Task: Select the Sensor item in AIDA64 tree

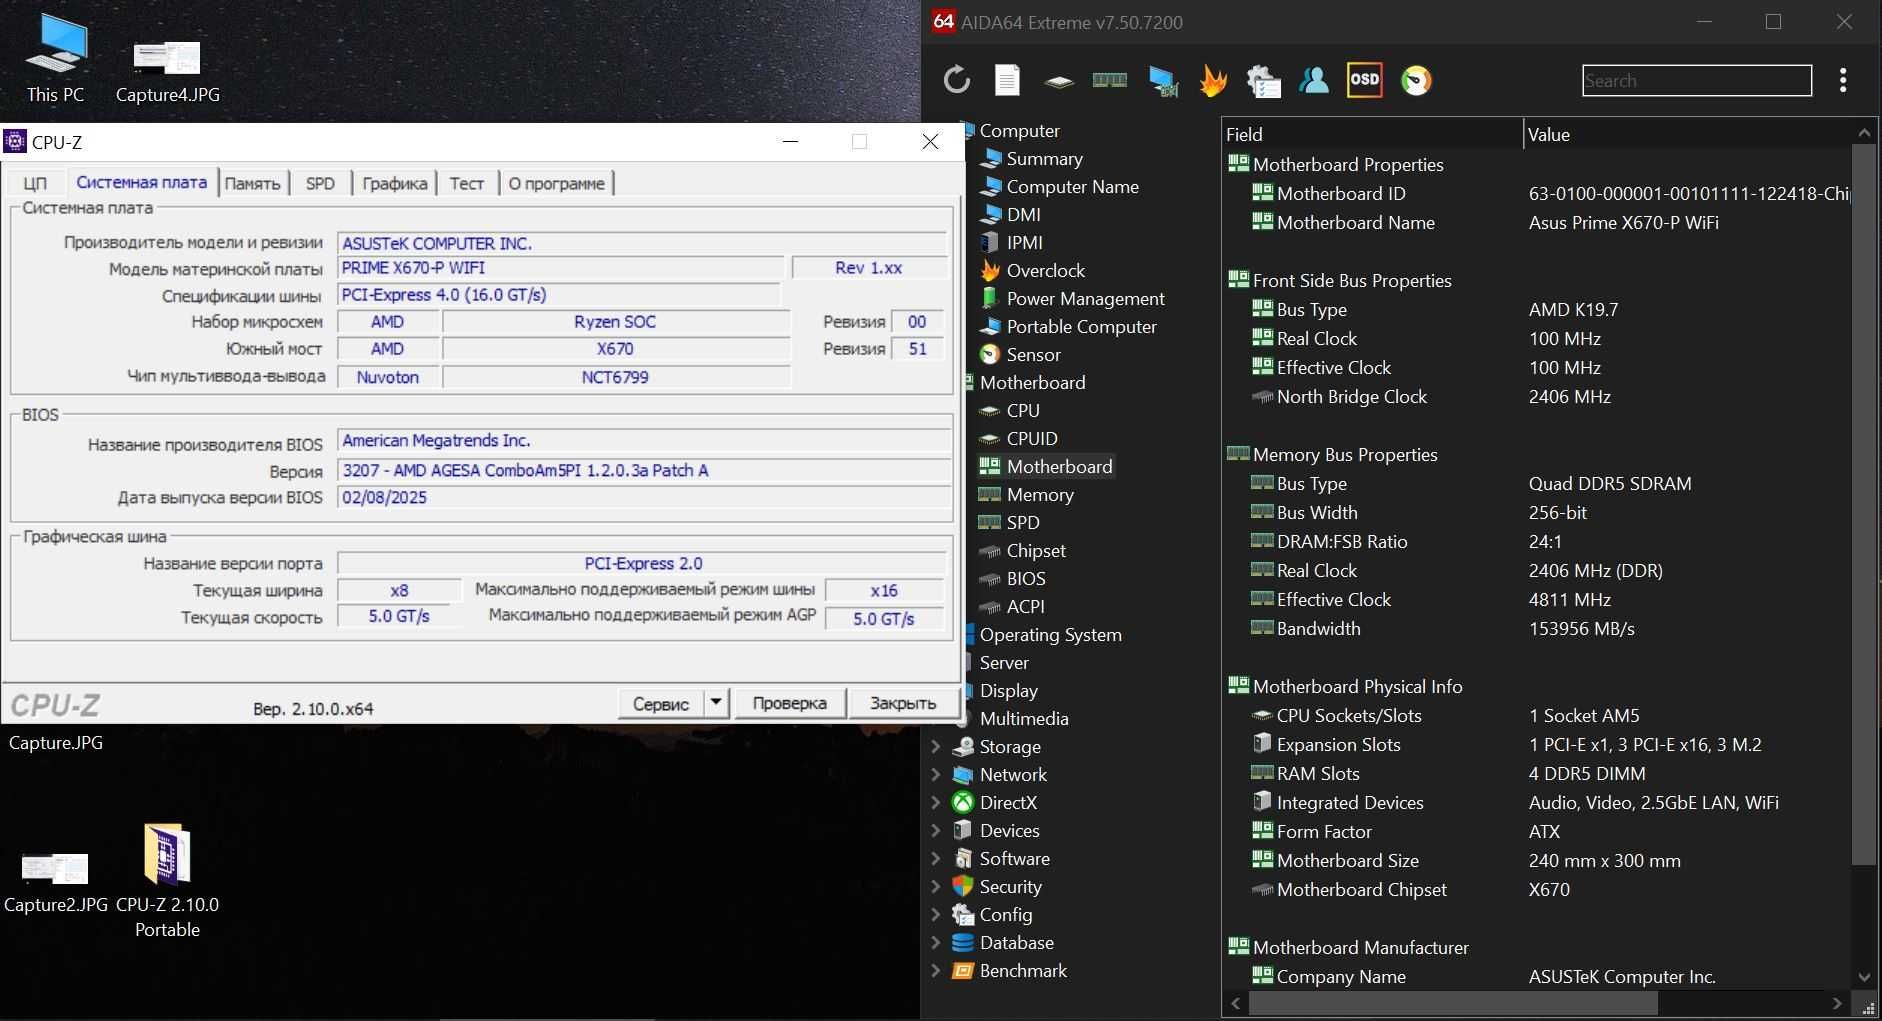Action: tap(1033, 355)
